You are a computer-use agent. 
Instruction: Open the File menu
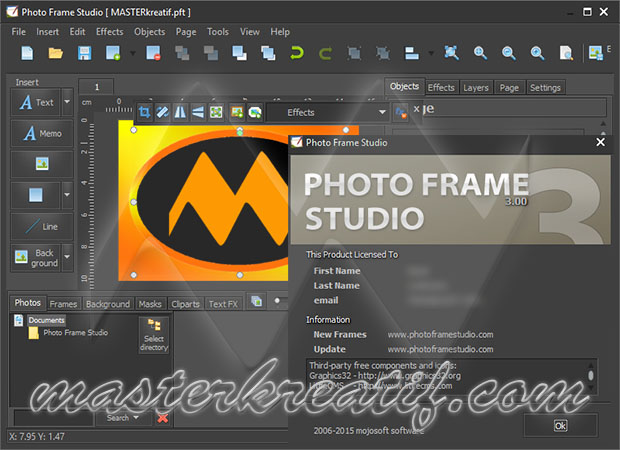[x=19, y=32]
